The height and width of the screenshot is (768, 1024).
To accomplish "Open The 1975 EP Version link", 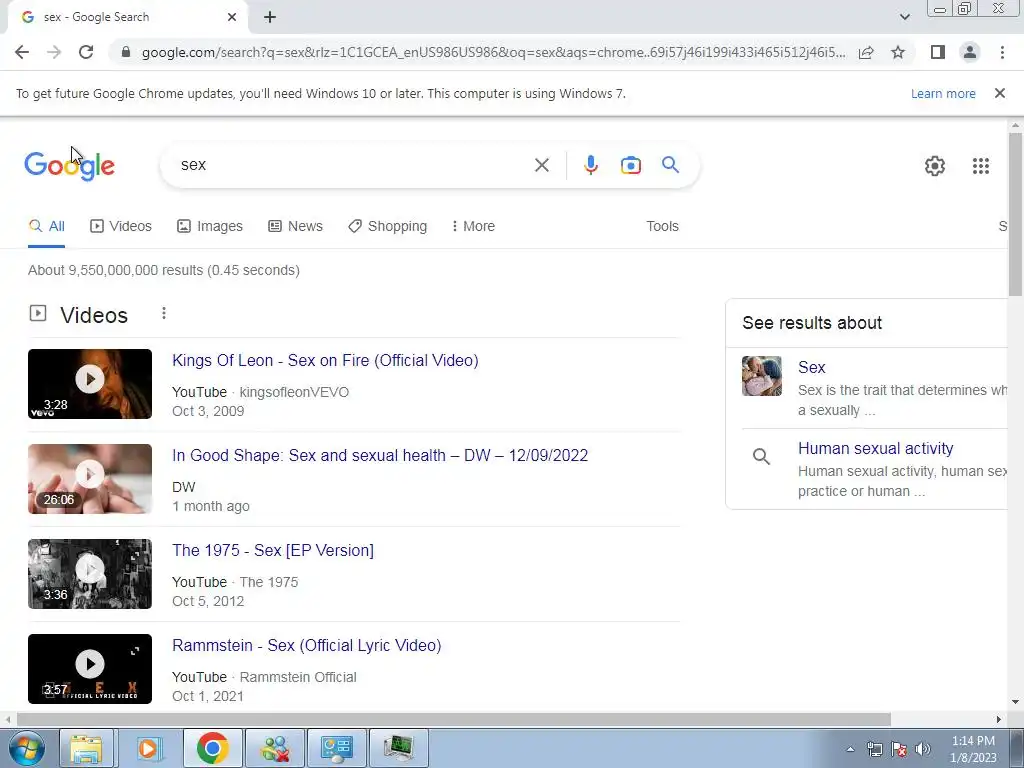I will tap(273, 551).
